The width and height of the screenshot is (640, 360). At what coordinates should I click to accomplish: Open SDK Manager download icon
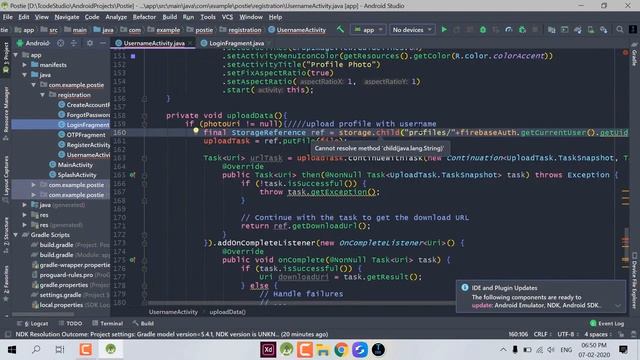[x=604, y=30]
